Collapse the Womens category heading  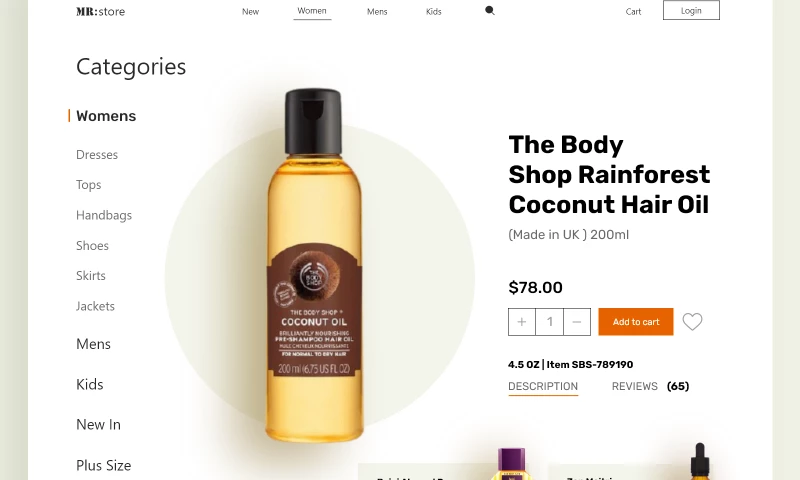click(106, 116)
